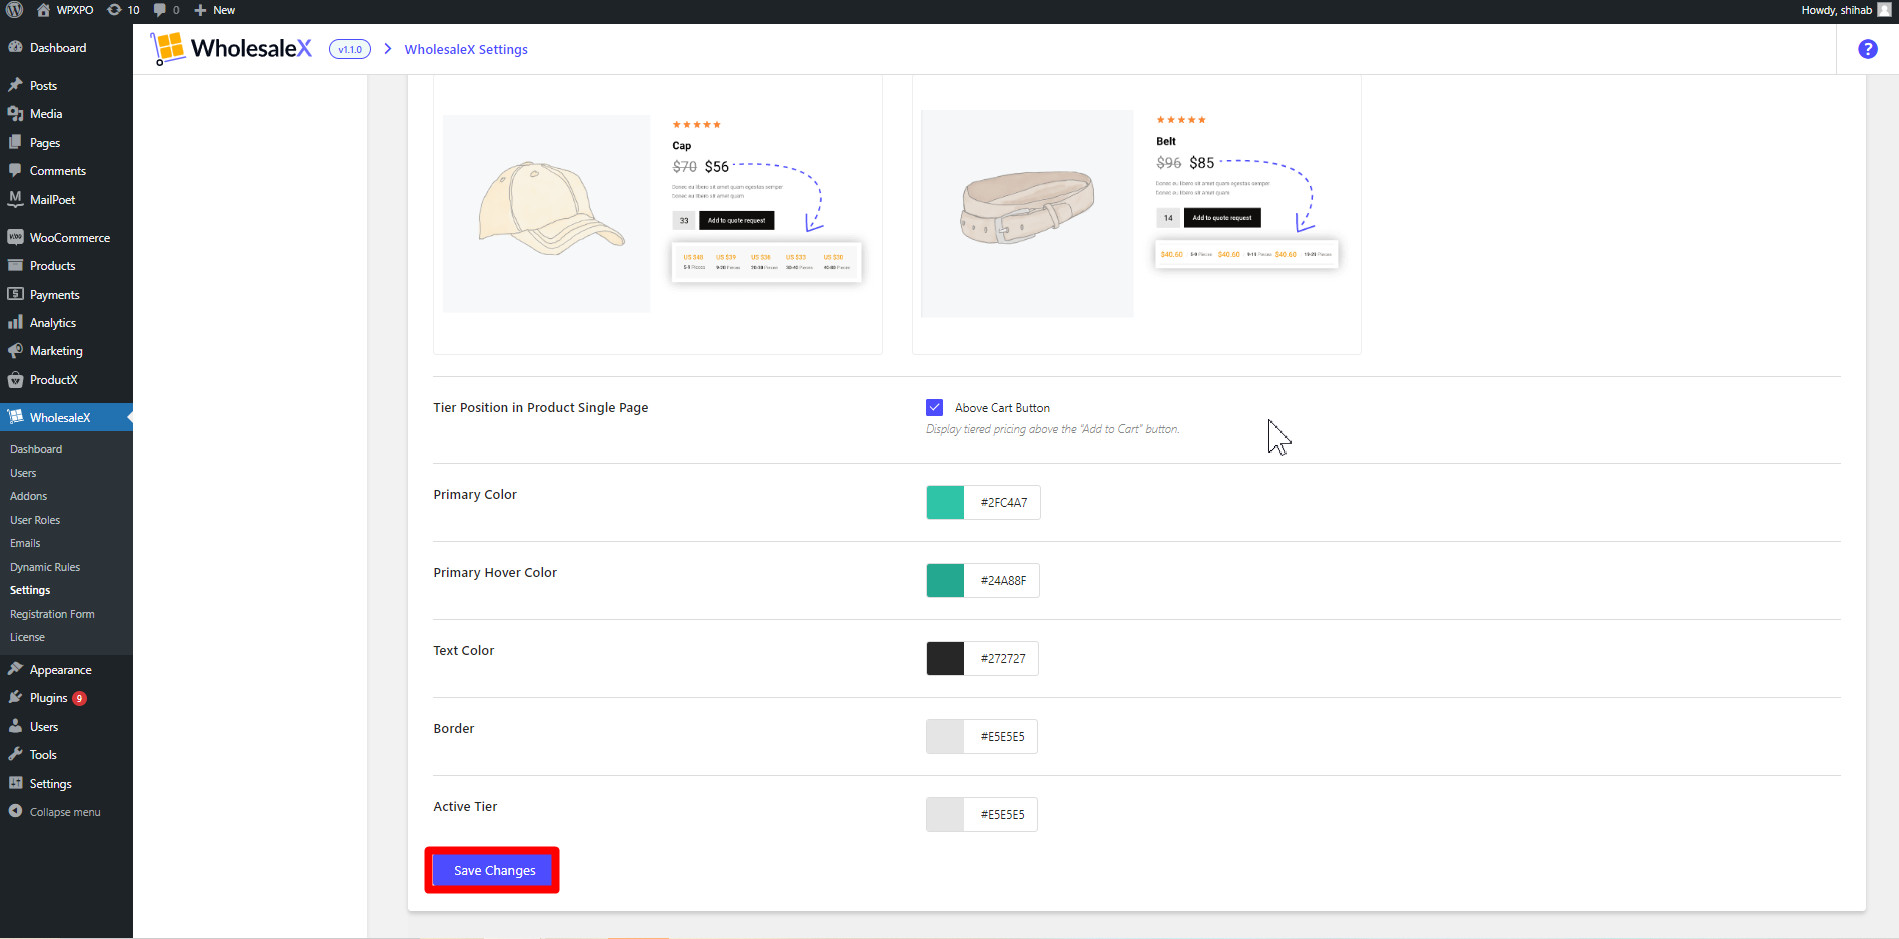Click the New text in admin bar

tap(224, 10)
